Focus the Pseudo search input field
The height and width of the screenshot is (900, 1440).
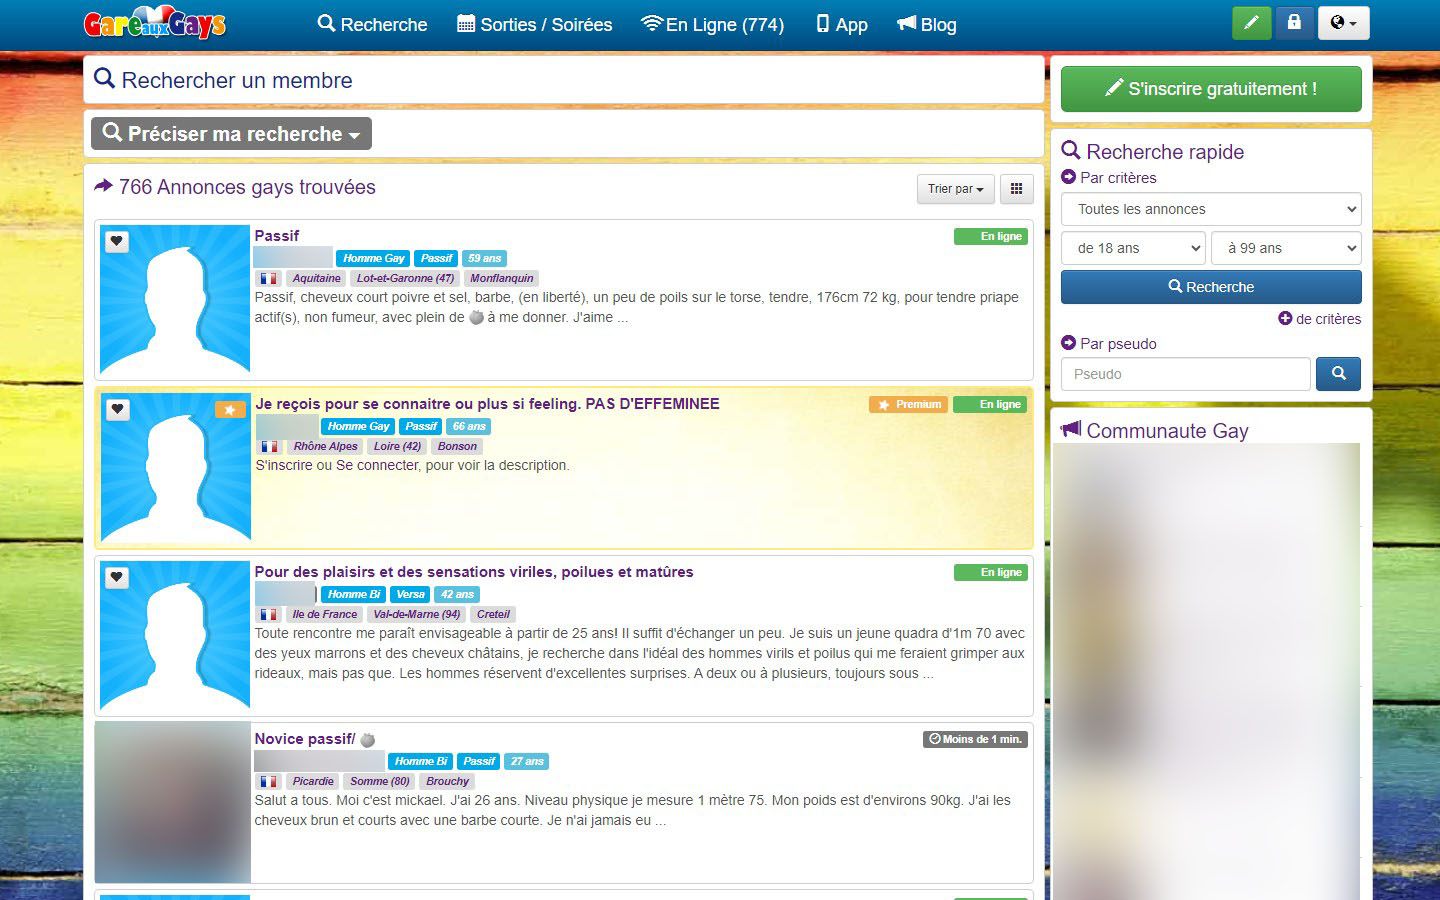1185,374
